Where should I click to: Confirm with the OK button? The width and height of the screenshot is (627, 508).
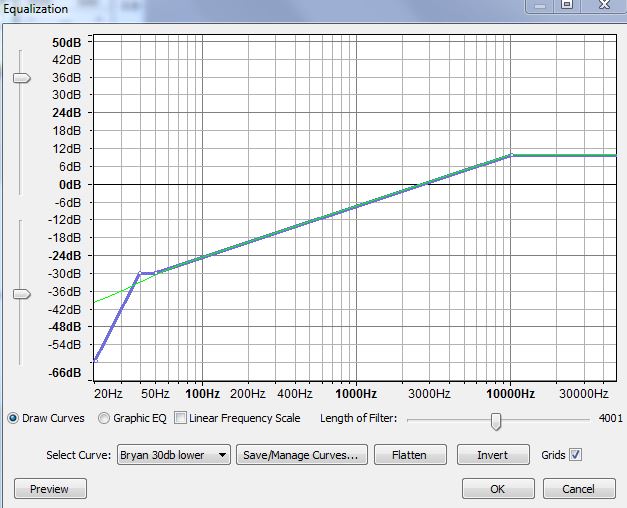pyautogui.click(x=498, y=488)
